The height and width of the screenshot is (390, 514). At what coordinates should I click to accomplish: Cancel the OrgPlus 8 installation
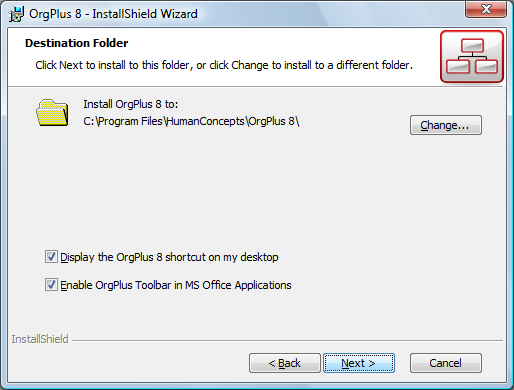tap(446, 363)
